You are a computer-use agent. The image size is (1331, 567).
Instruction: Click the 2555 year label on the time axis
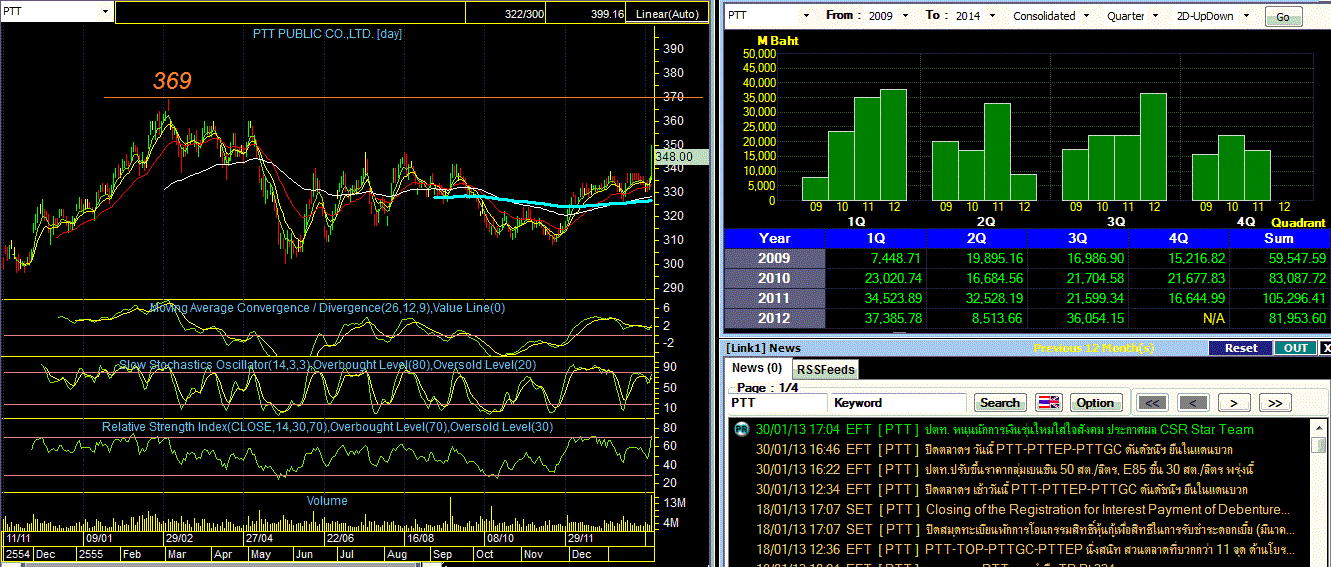coord(93,553)
